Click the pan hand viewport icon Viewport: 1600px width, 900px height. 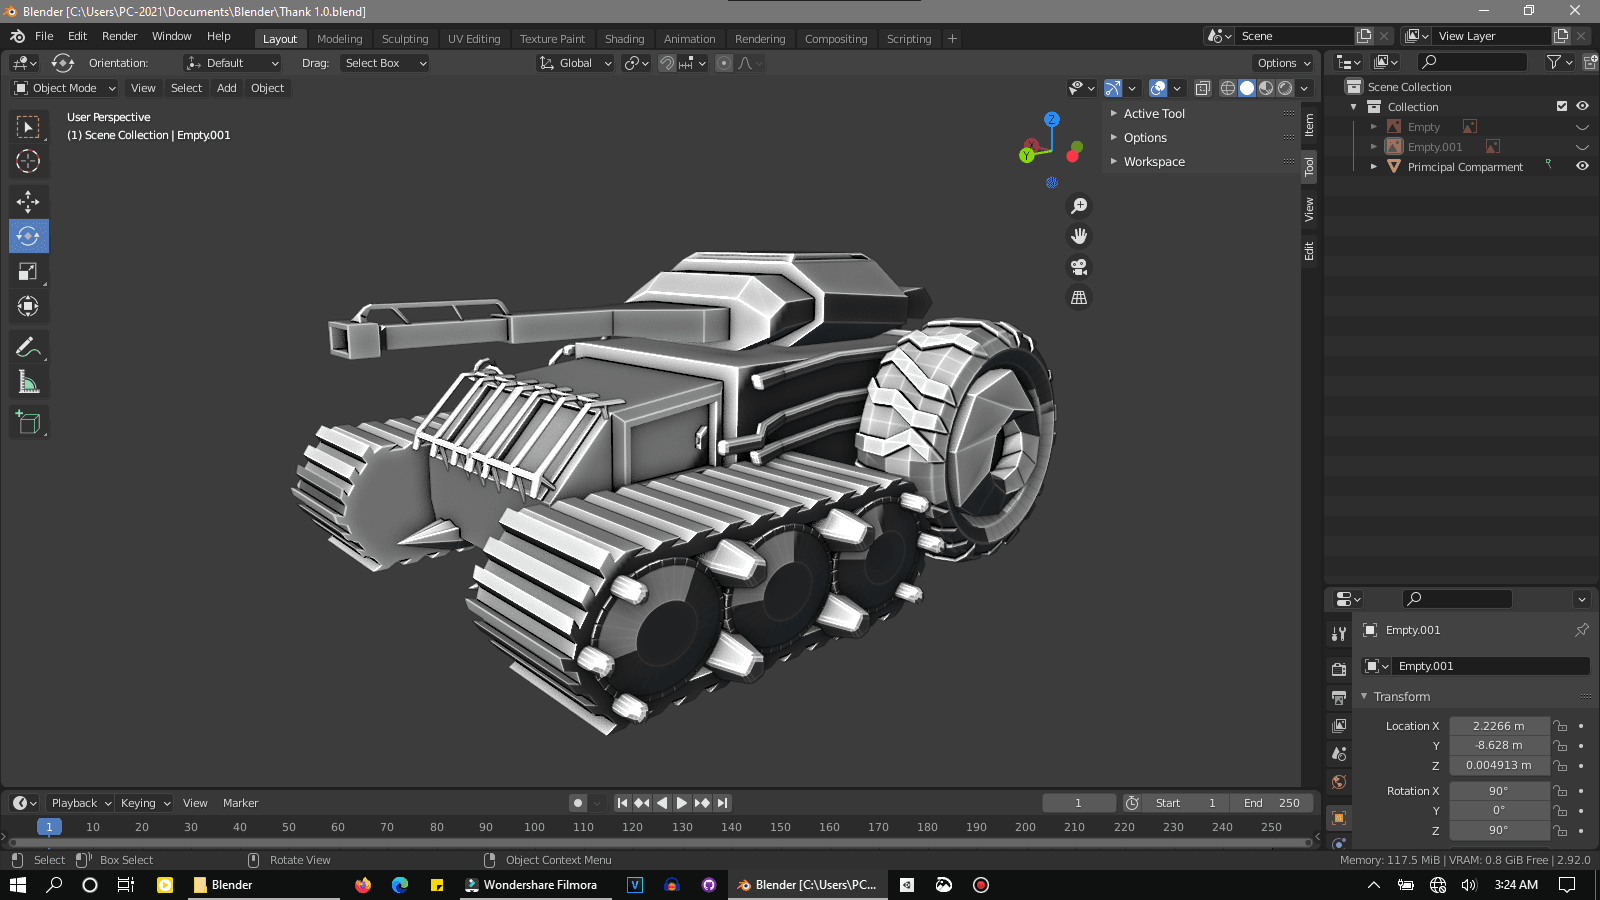pos(1079,236)
